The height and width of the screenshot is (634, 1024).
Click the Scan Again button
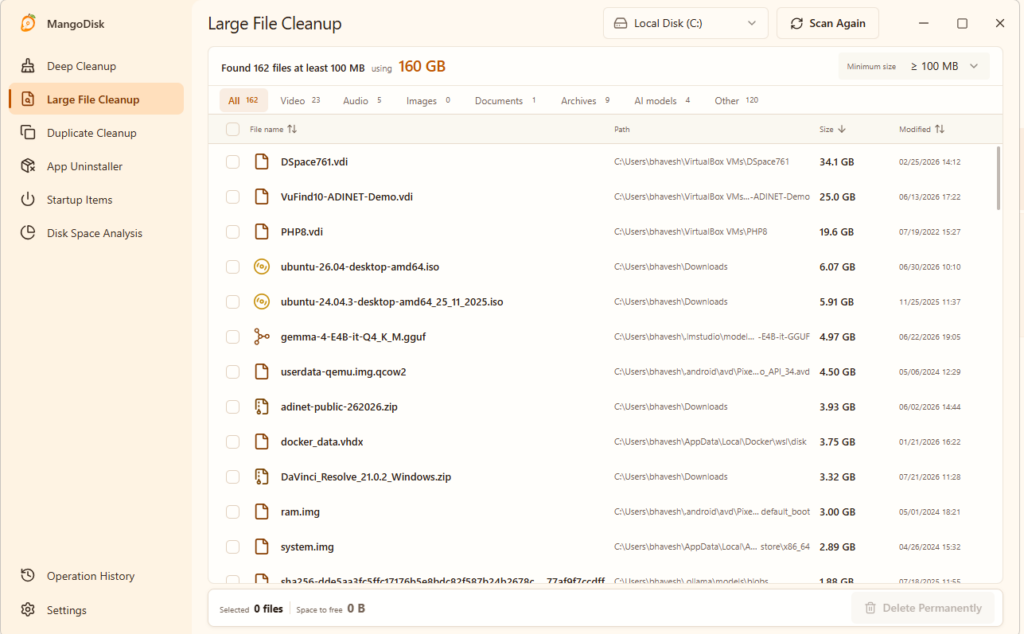[x=827, y=23]
